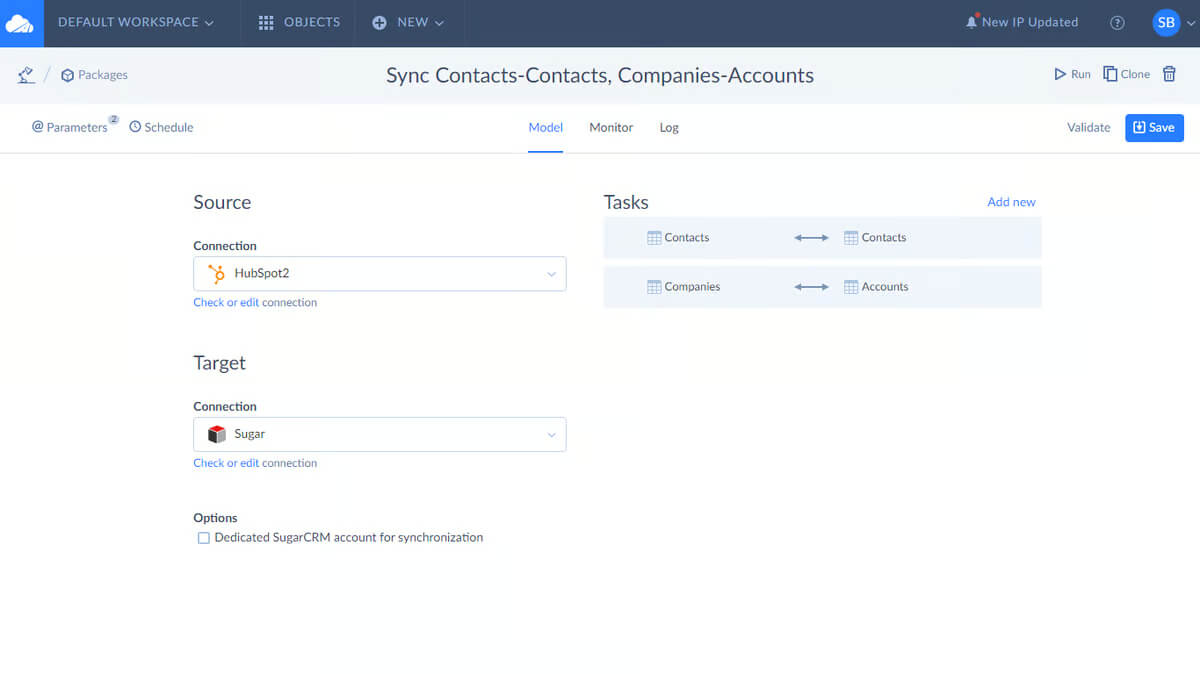The image size is (1200, 674).
Task: Click the plus icon beside New
Action: coord(380,22)
